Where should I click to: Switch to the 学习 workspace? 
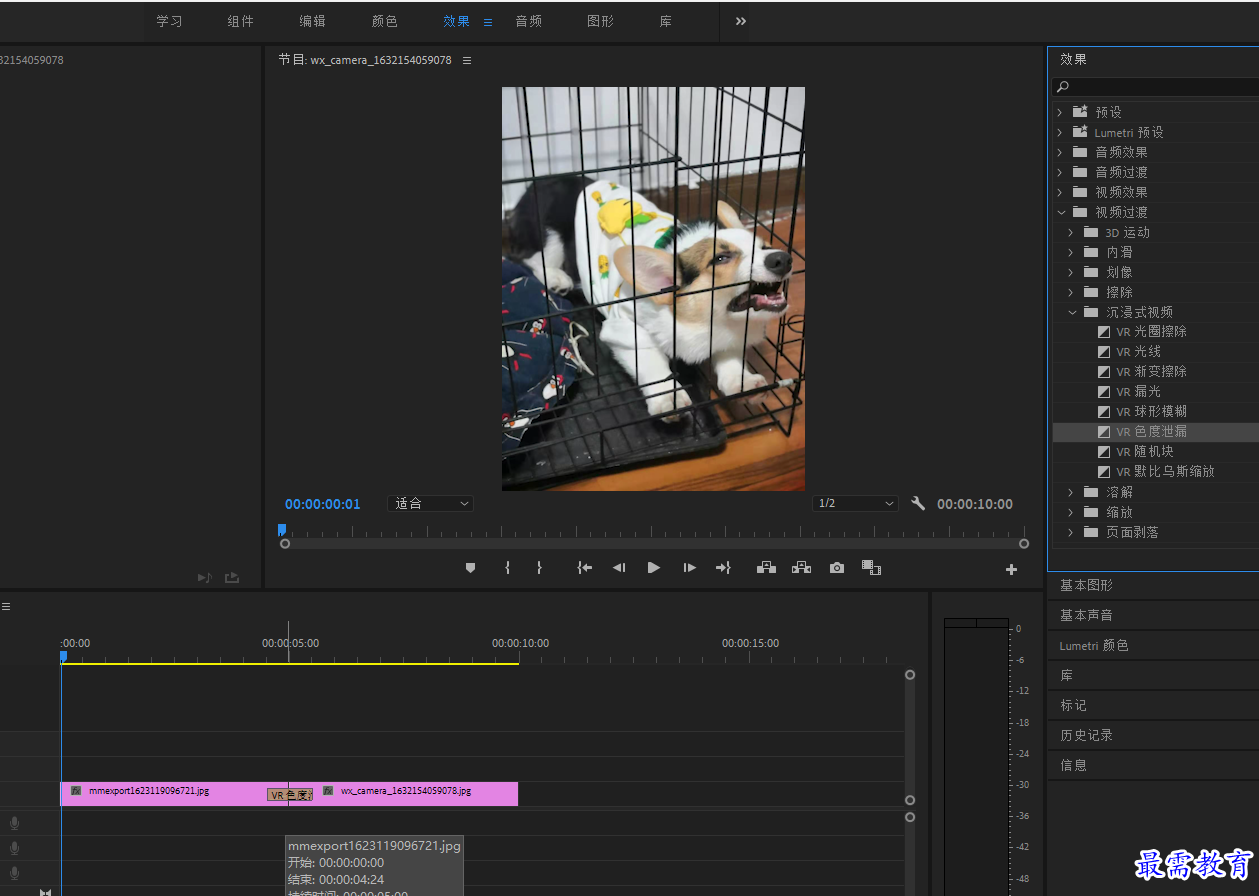(x=169, y=21)
